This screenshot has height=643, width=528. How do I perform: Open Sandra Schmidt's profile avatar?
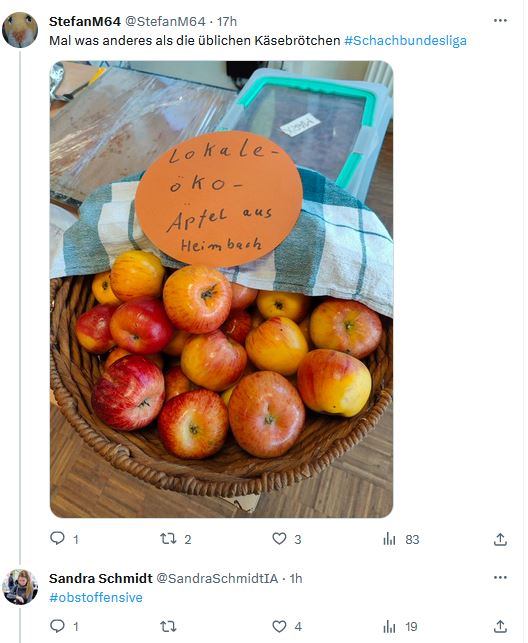(x=20, y=587)
